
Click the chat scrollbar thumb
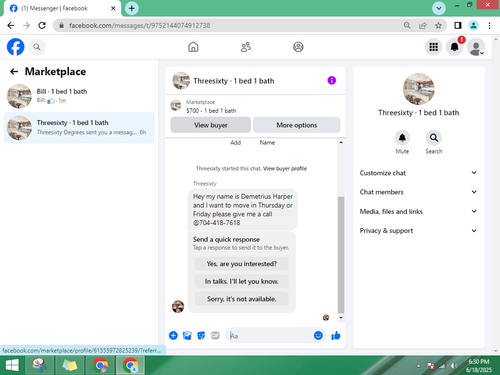[341, 254]
